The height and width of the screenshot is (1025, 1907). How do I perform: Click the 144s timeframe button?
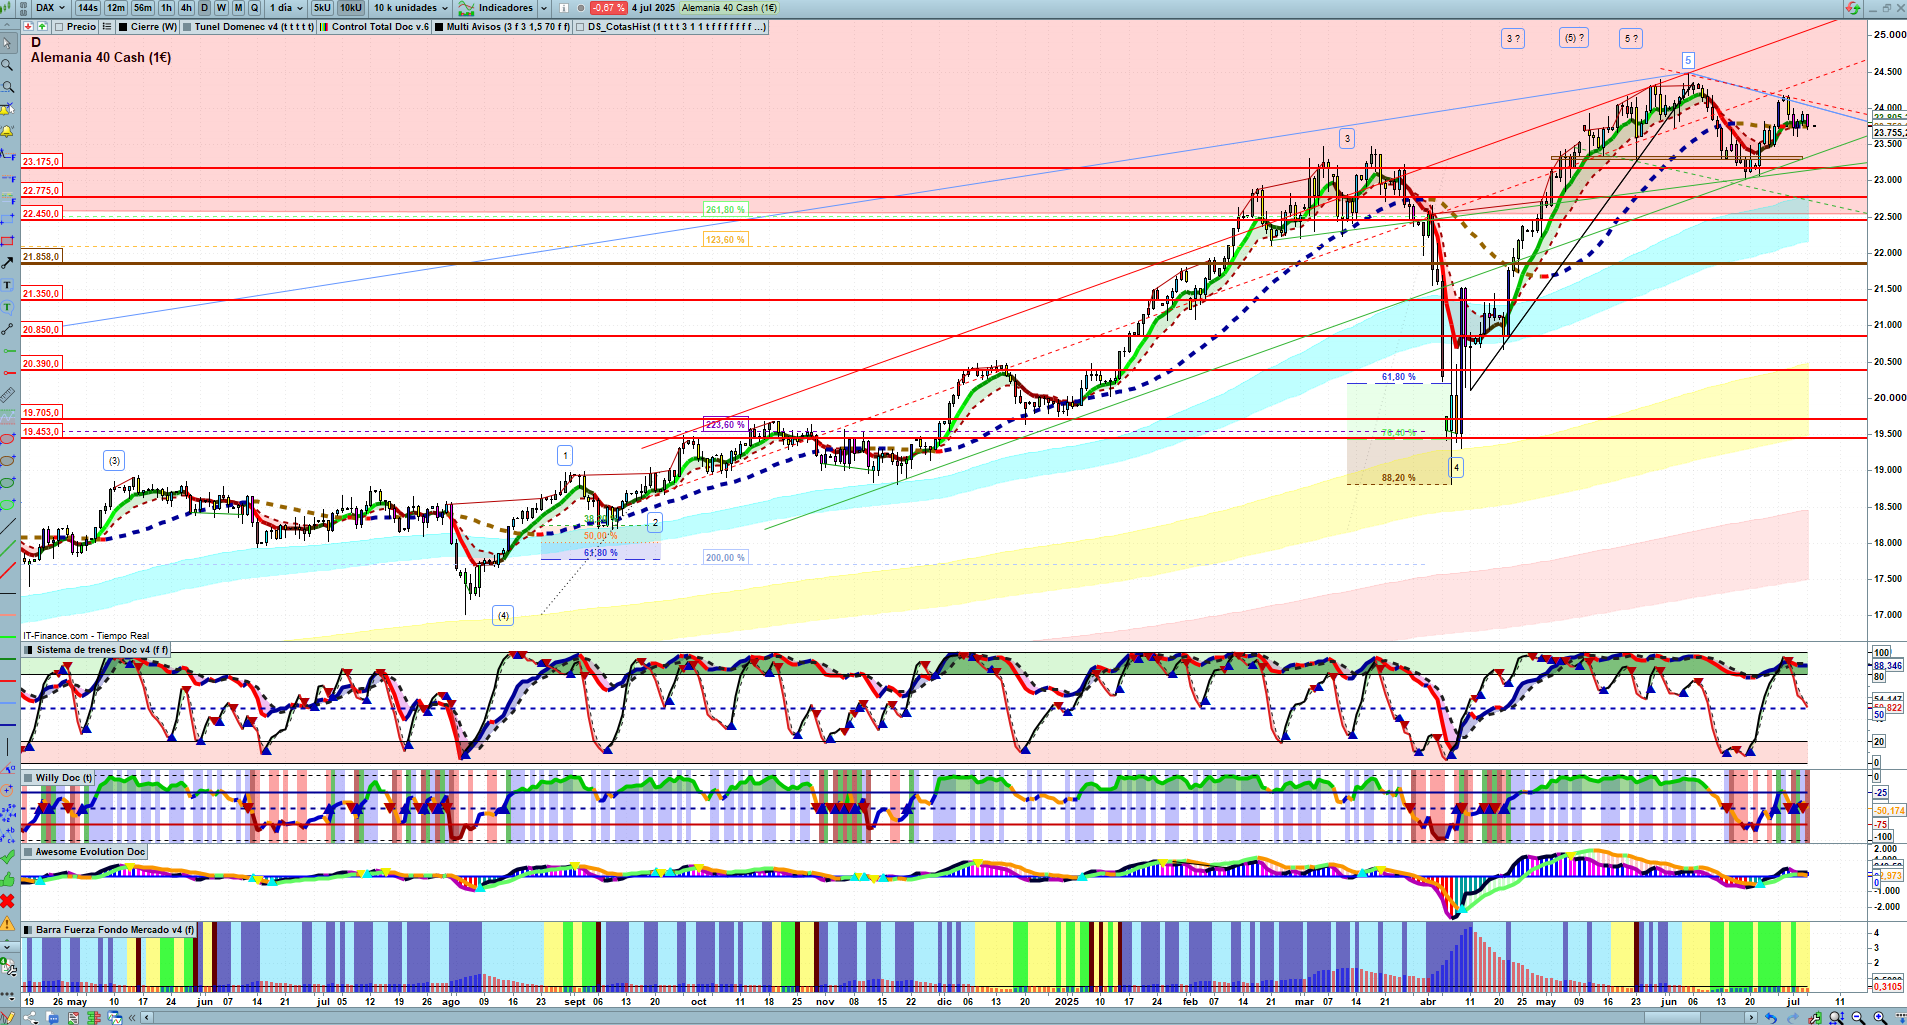[x=88, y=8]
